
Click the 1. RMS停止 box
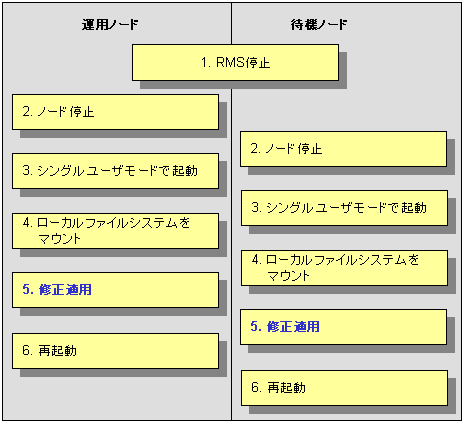(235, 63)
